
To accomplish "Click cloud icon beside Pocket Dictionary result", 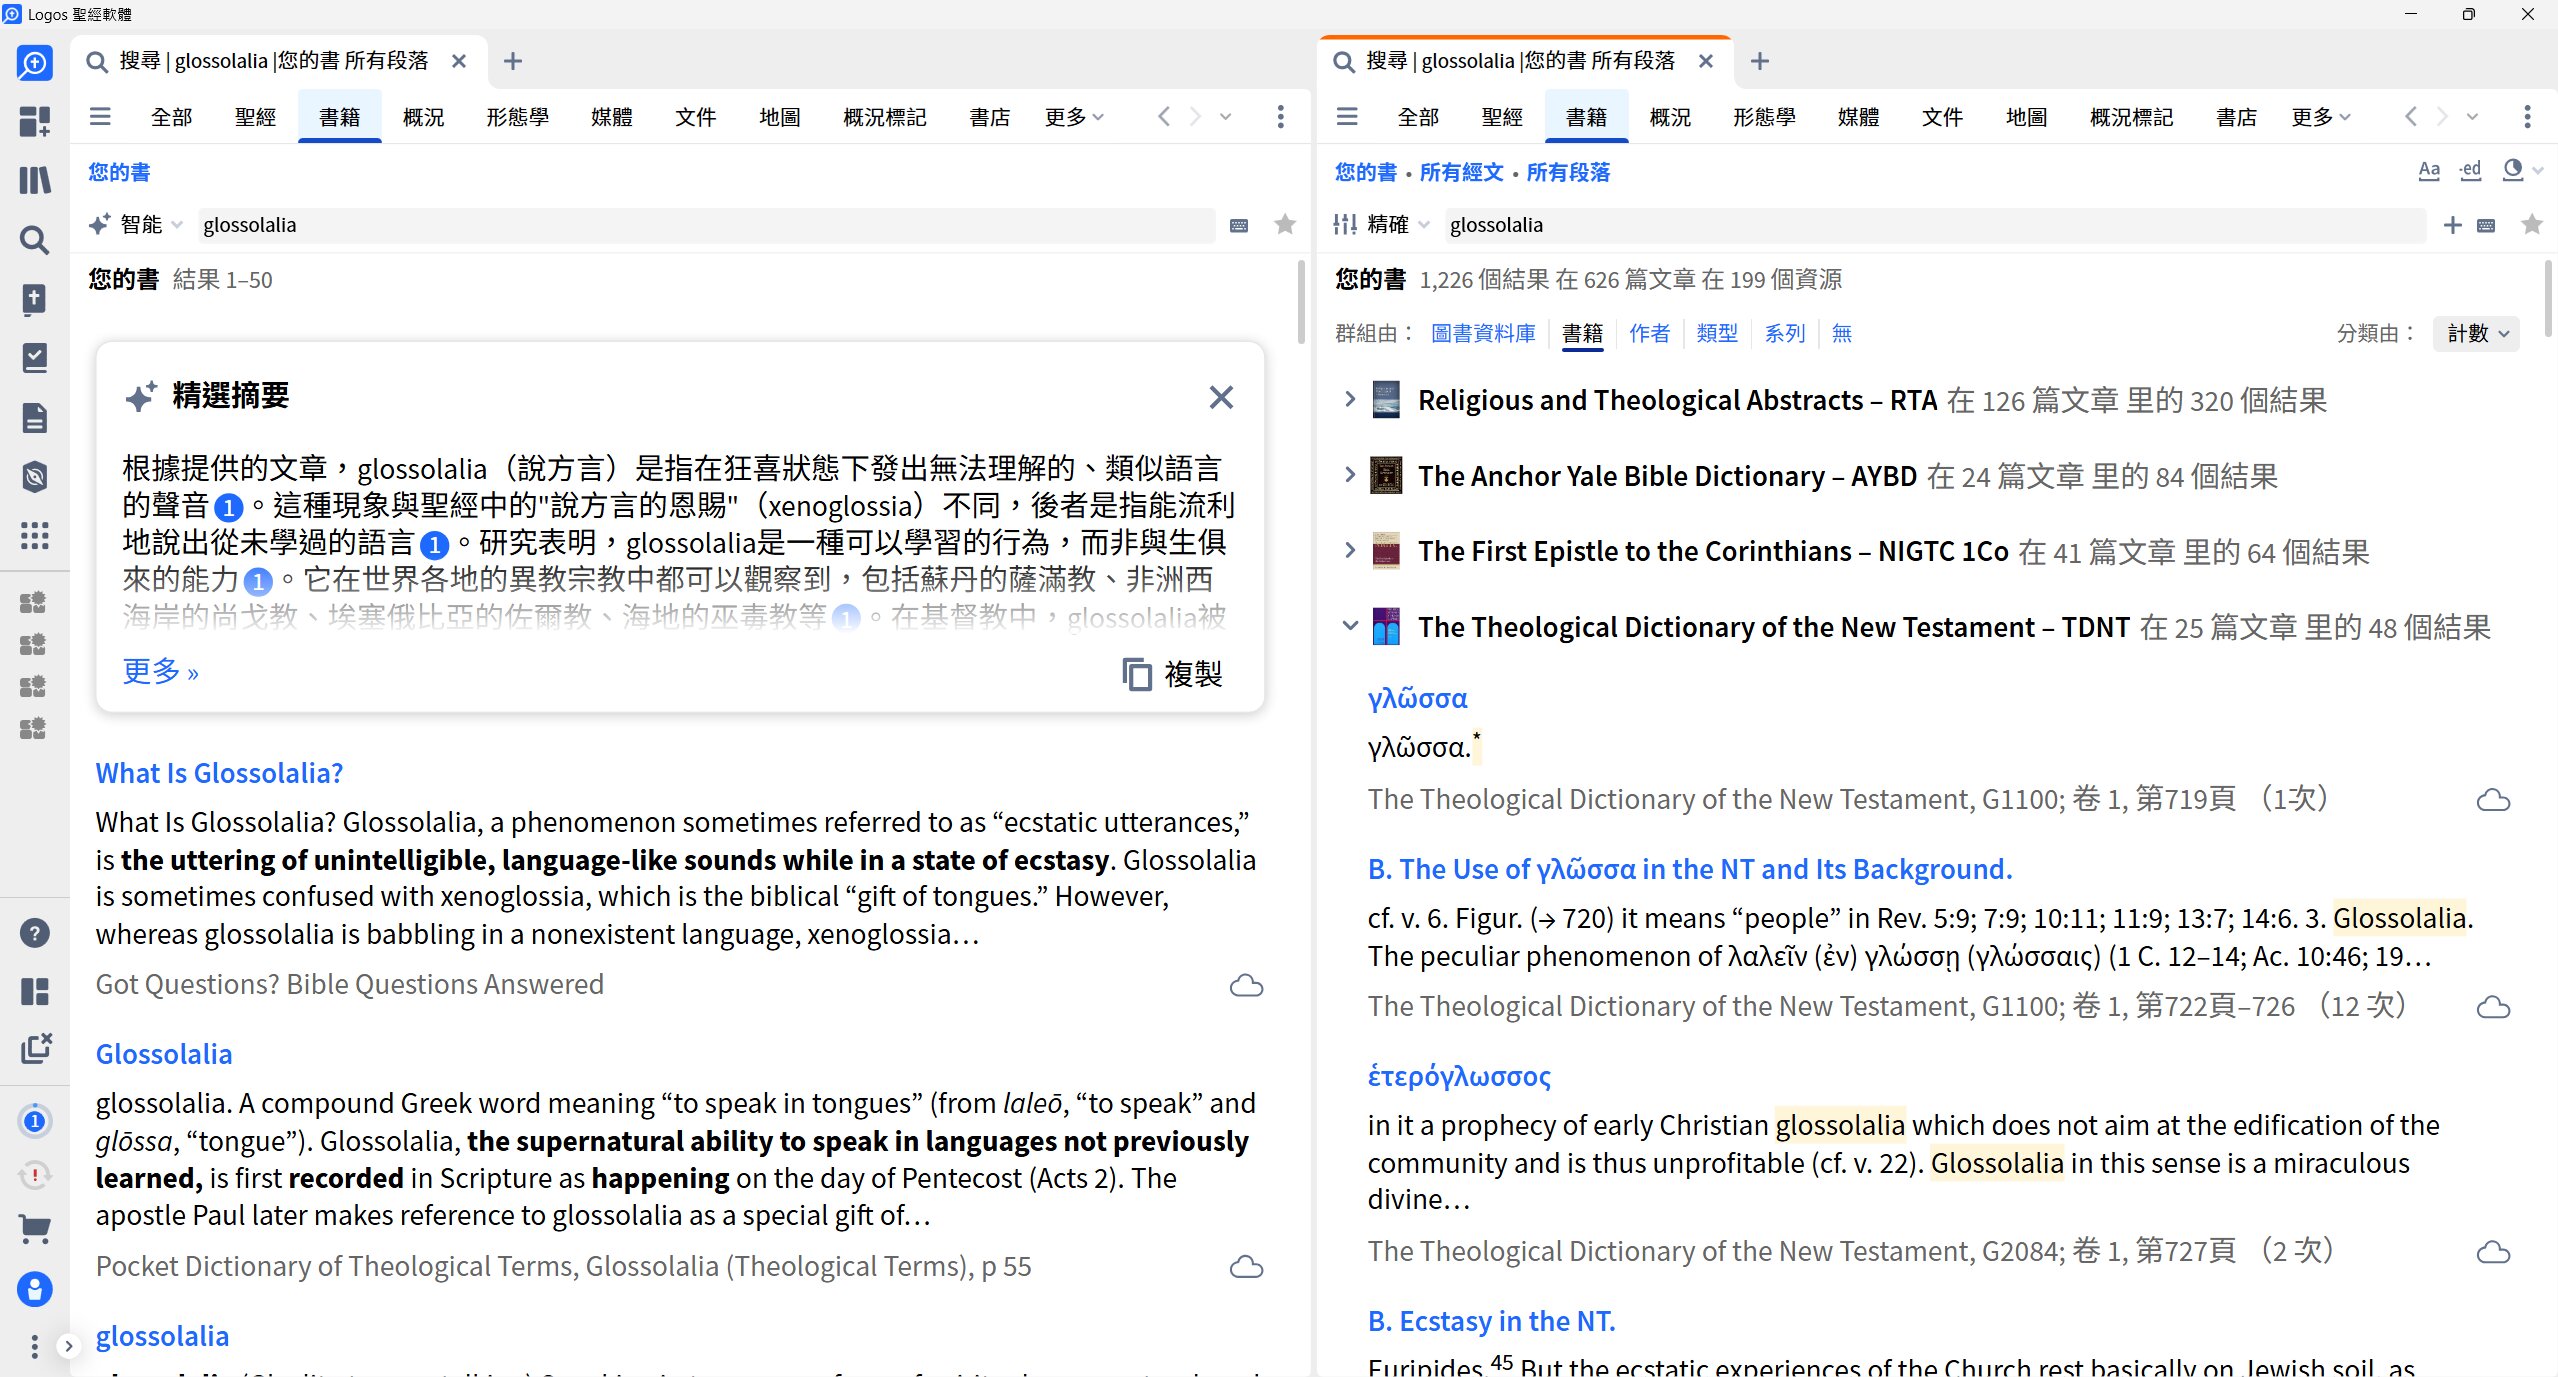I will point(1246,1267).
